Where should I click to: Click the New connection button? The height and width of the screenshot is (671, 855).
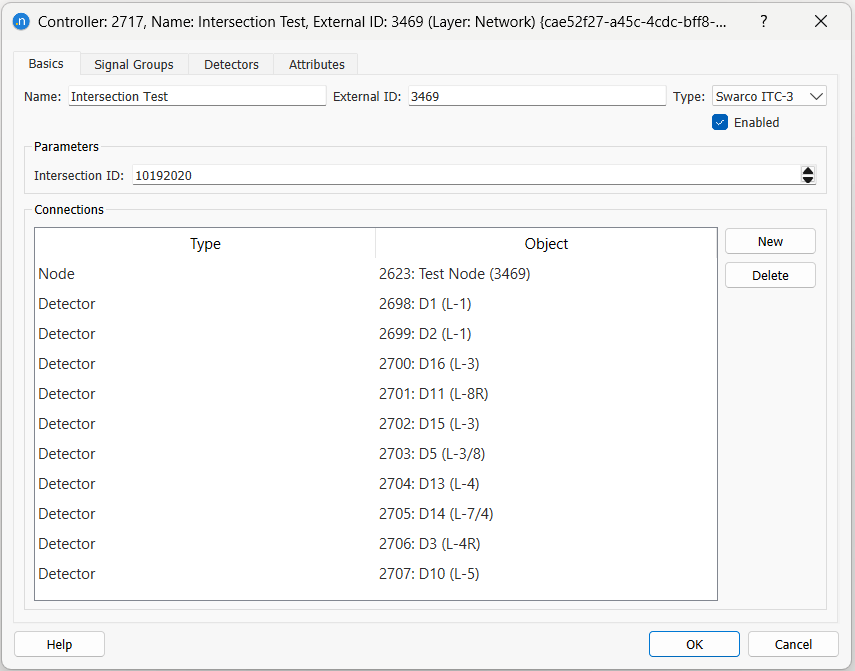coord(770,241)
